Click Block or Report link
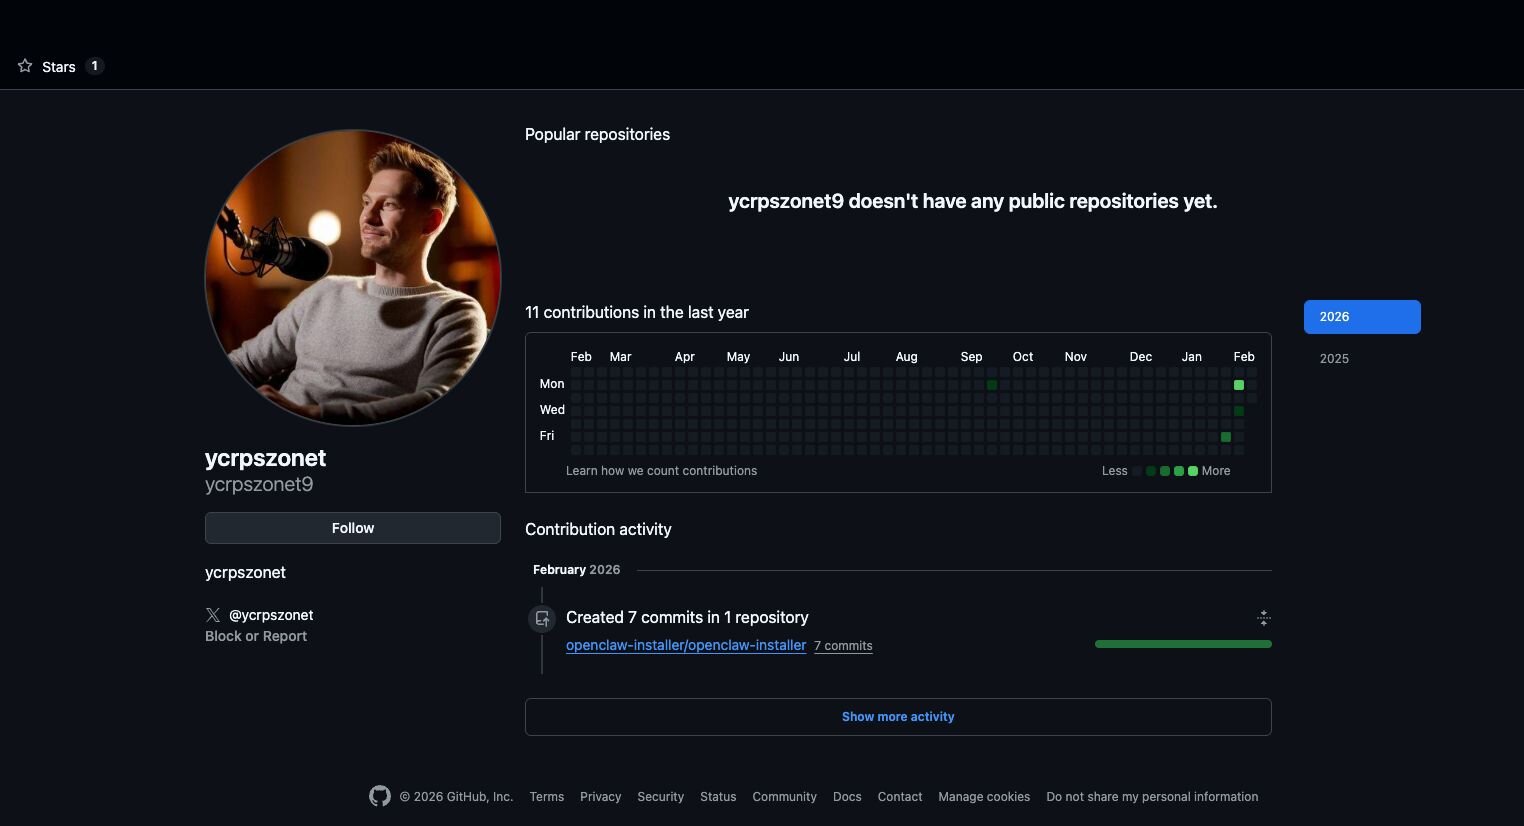This screenshot has width=1524, height=826. 256,636
